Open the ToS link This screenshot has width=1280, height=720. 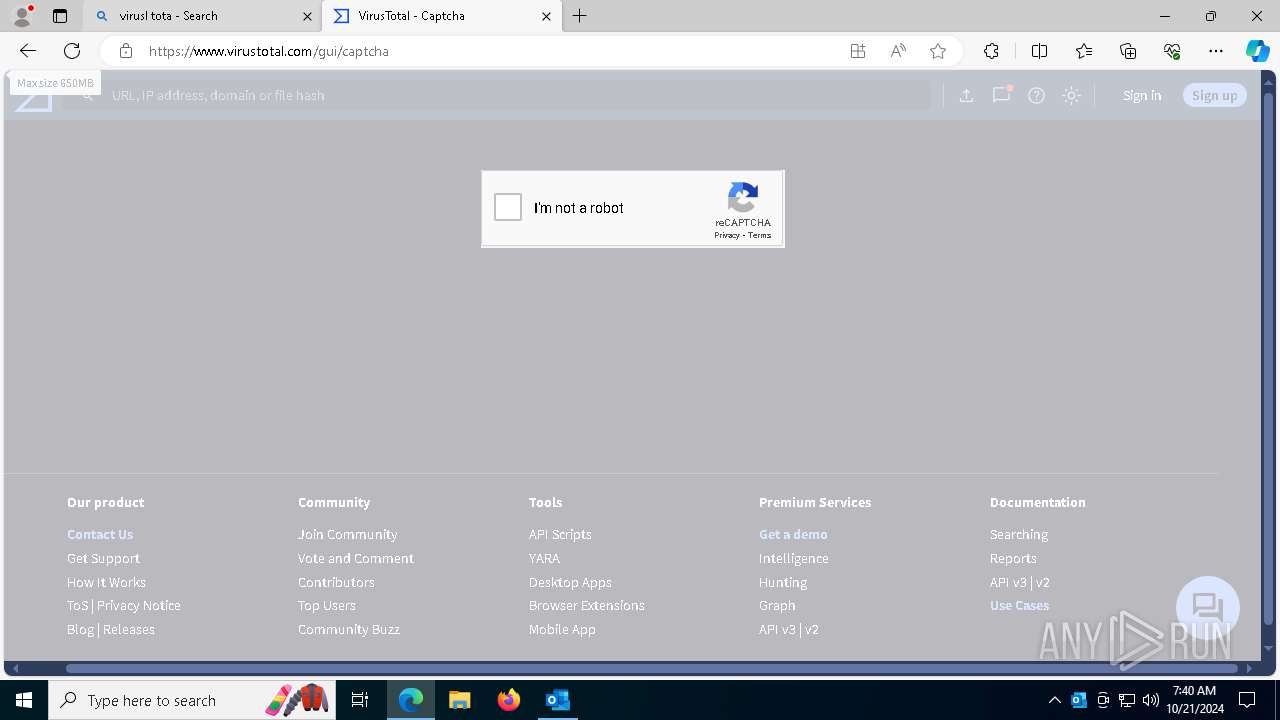point(77,605)
